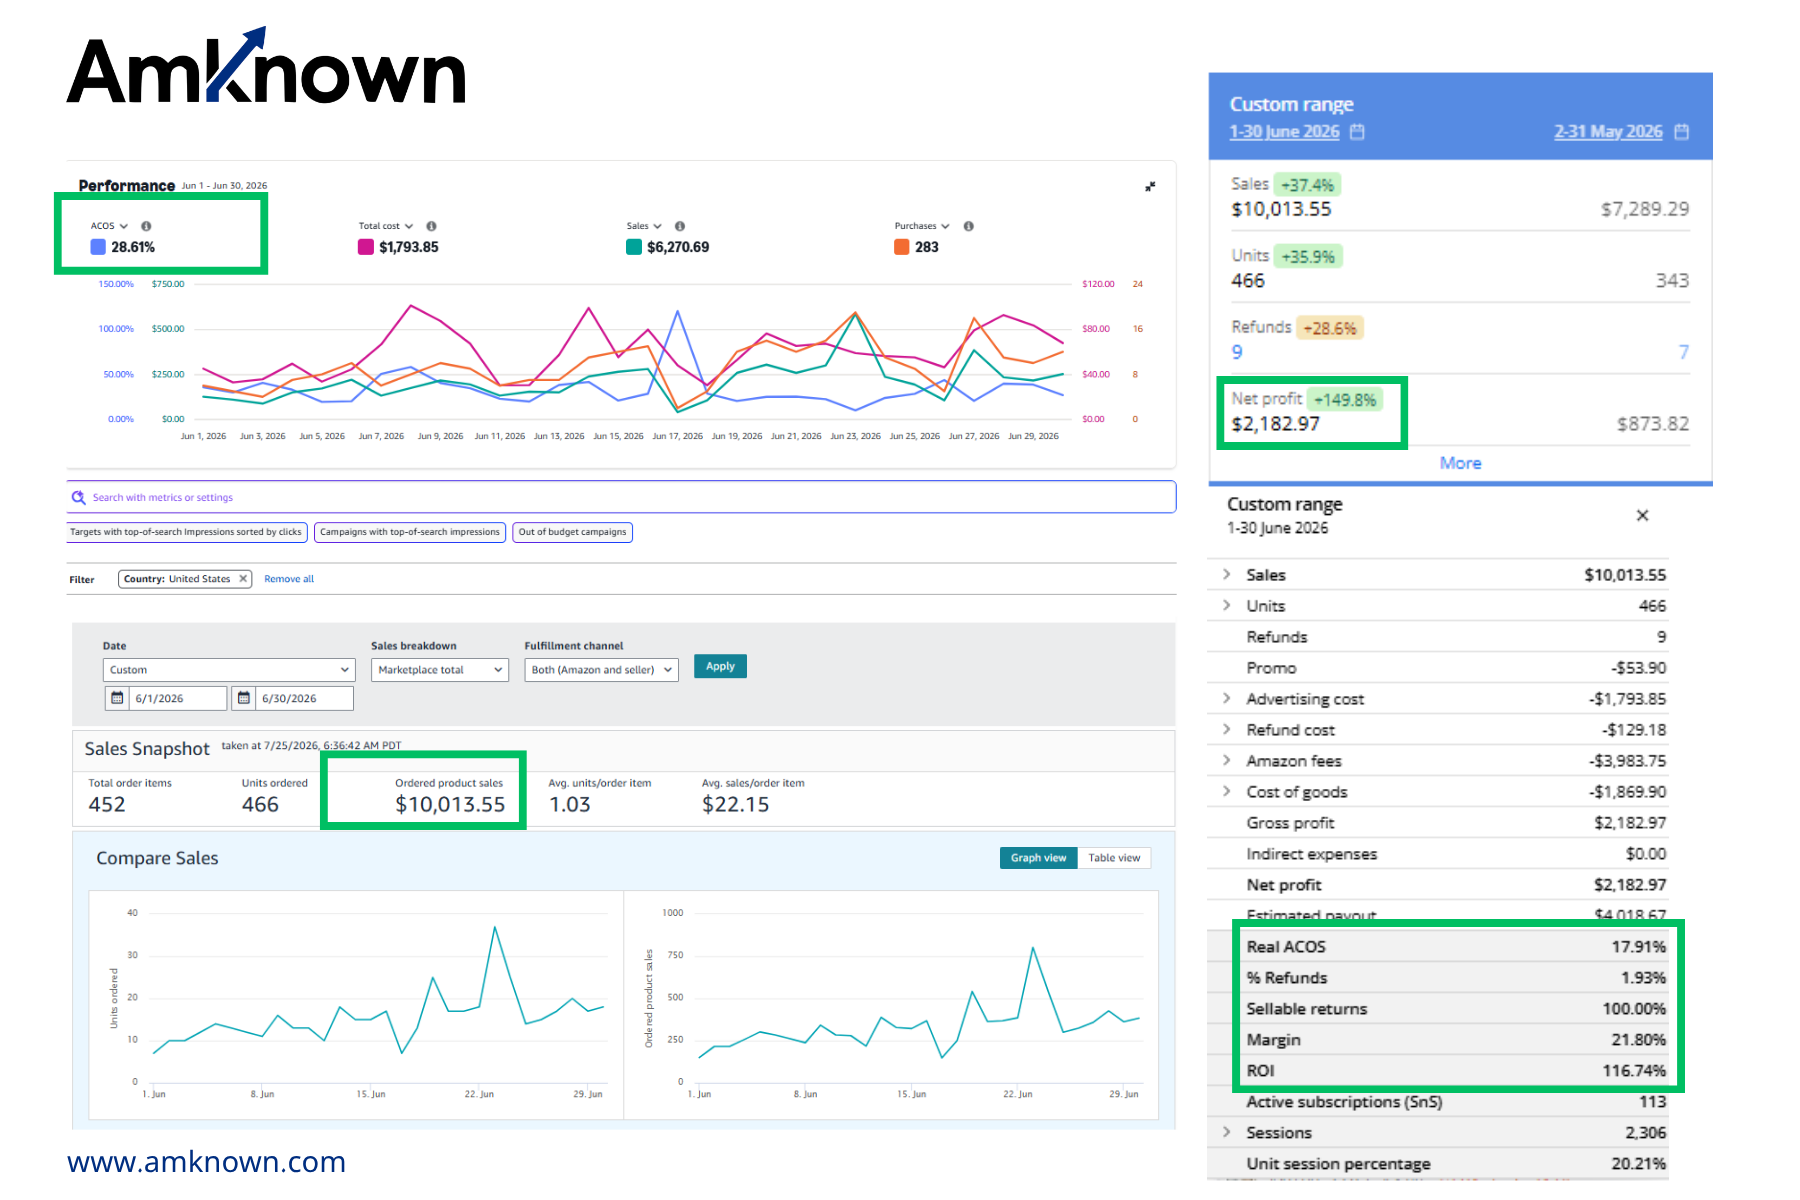Open the Date Custom dropdown

pyautogui.click(x=228, y=670)
